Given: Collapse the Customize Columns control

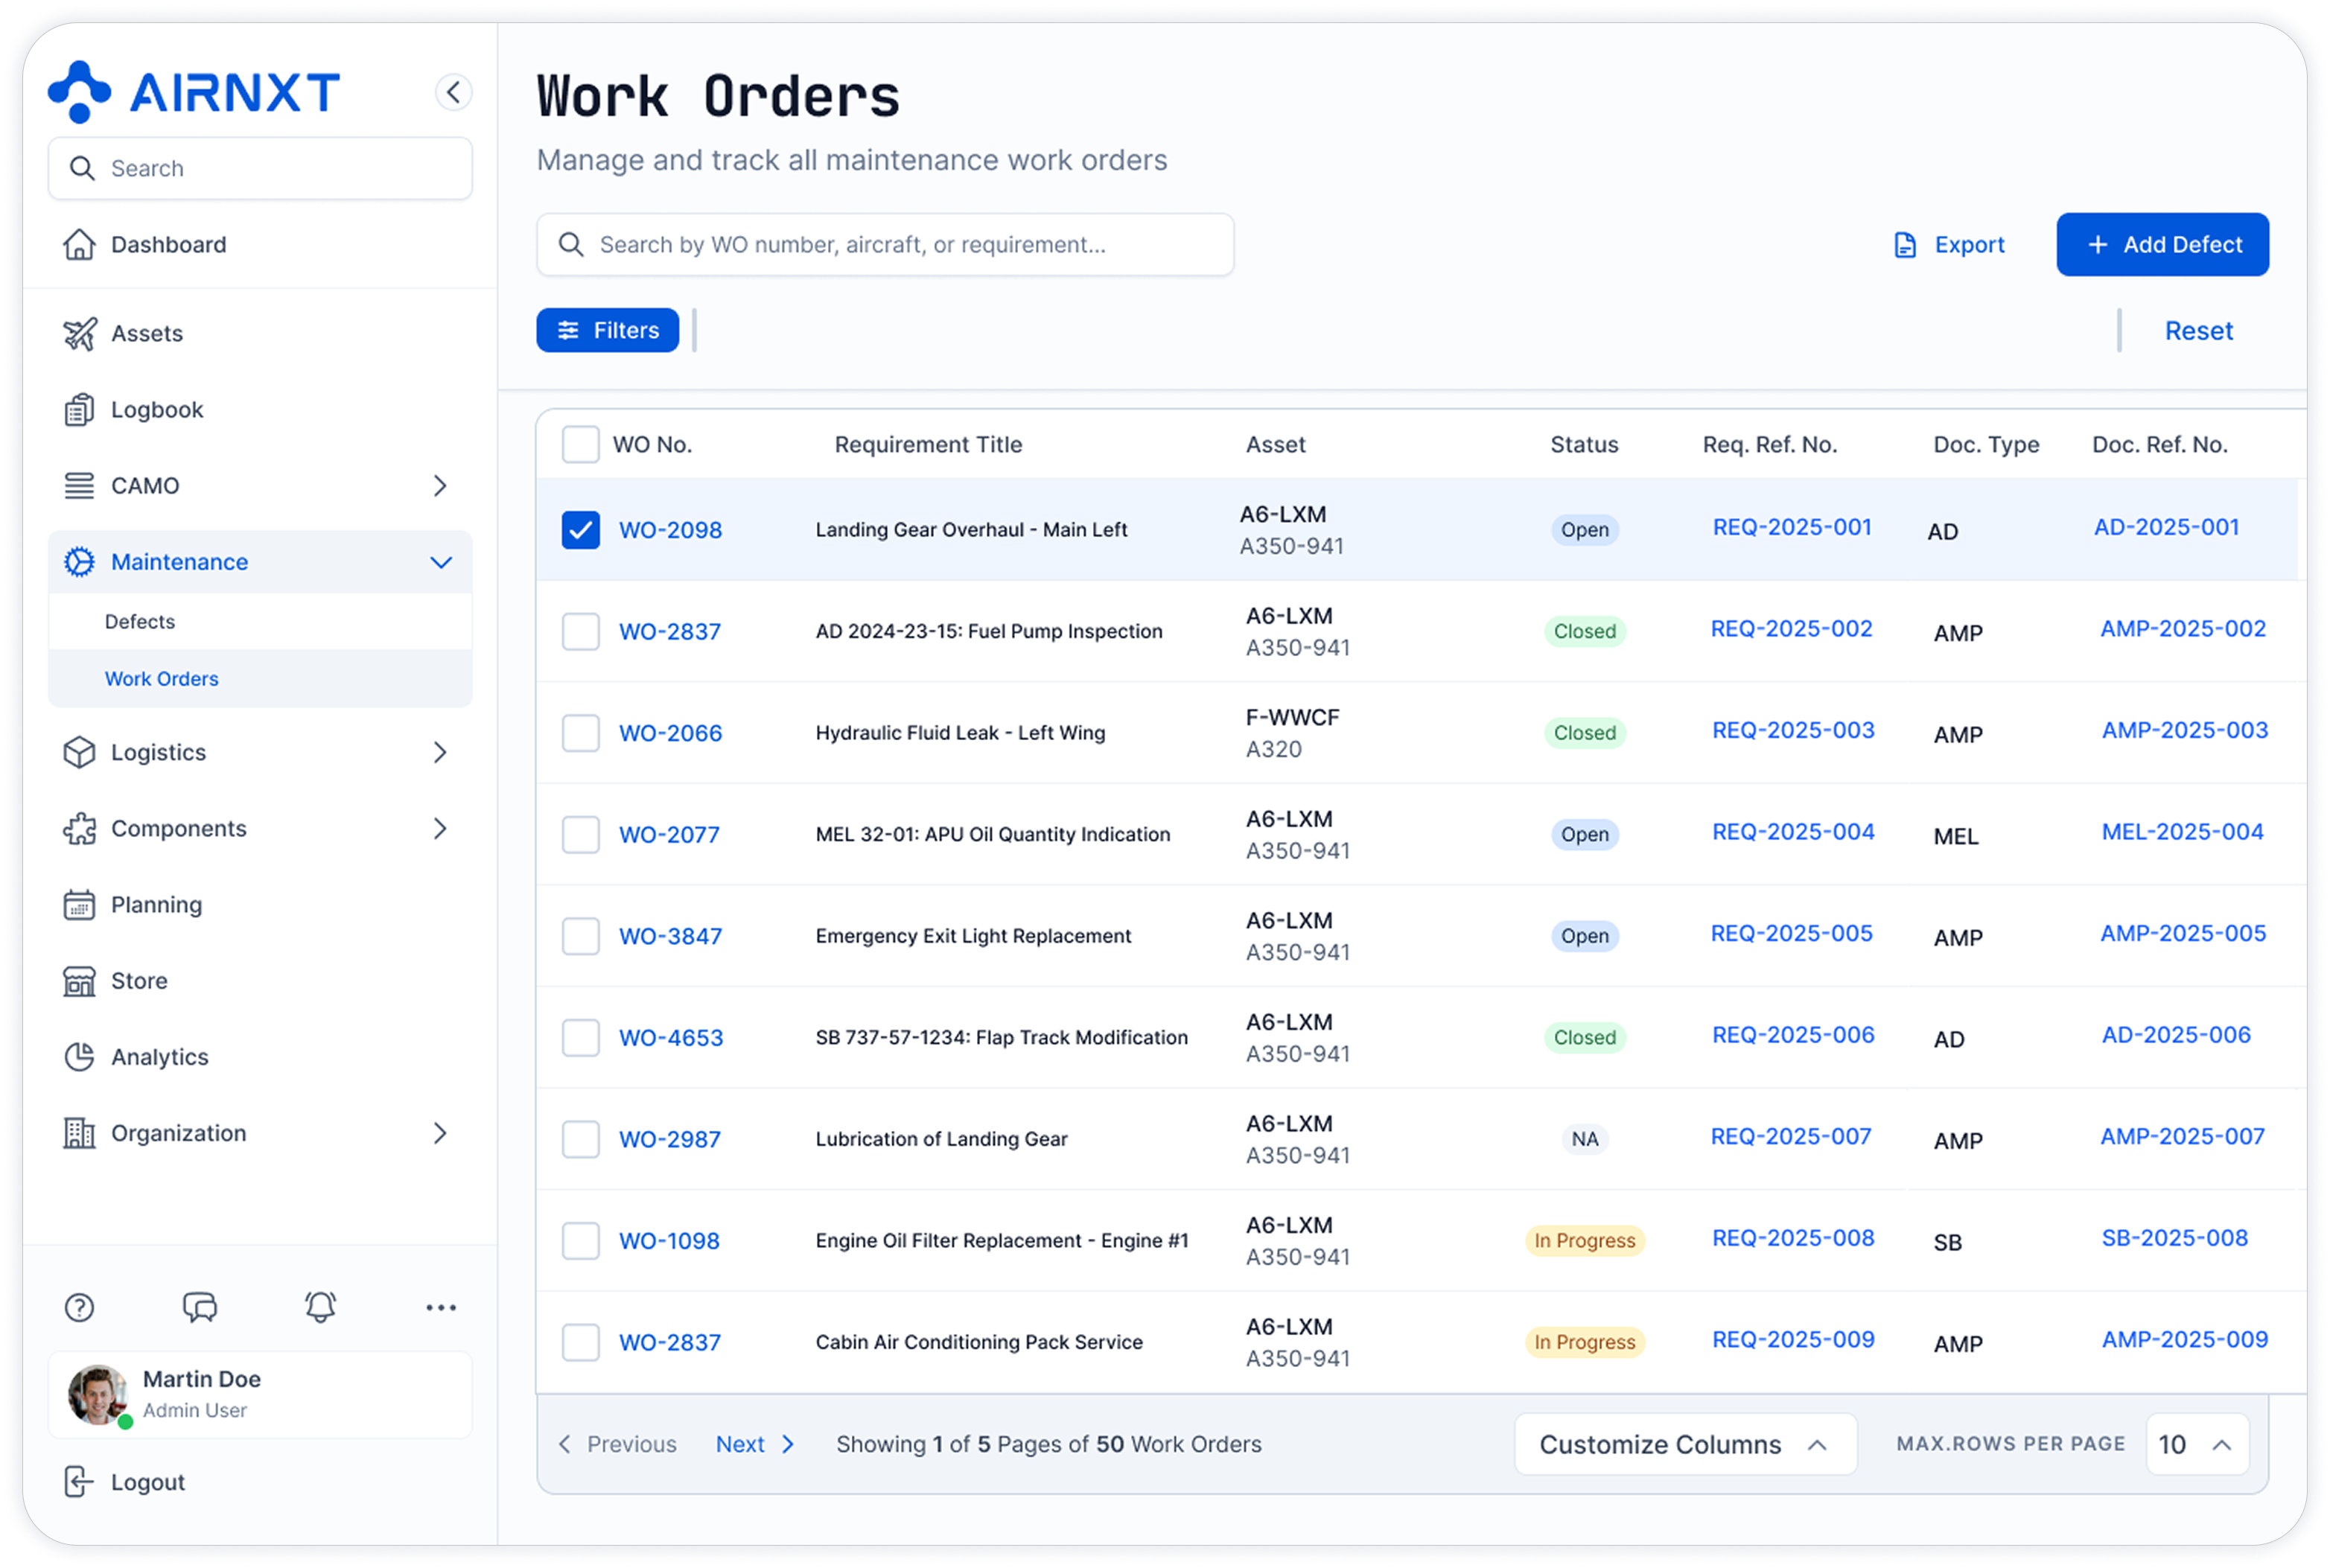Looking at the screenshot, I should point(1817,1444).
